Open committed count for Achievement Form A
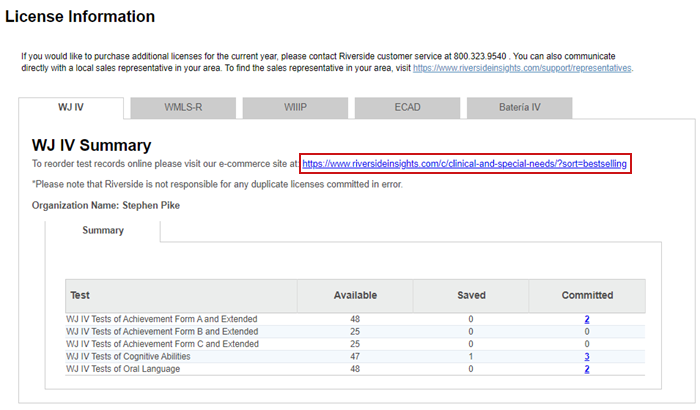This screenshot has width=700, height=410. pyautogui.click(x=587, y=319)
